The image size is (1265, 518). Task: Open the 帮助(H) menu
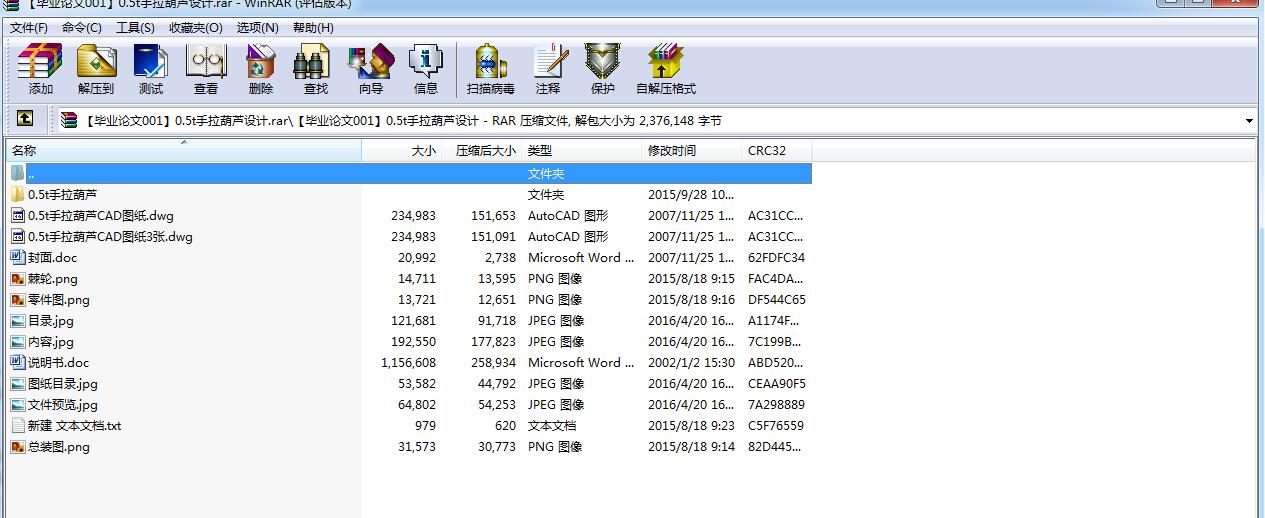pos(313,28)
